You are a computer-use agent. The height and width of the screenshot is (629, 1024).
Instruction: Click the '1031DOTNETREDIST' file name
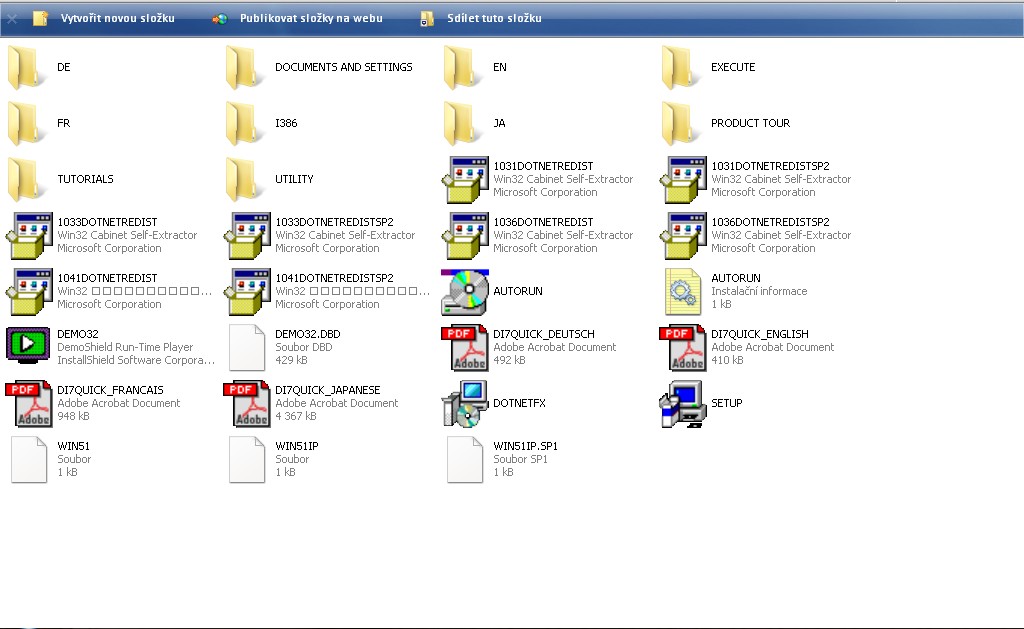coord(543,167)
